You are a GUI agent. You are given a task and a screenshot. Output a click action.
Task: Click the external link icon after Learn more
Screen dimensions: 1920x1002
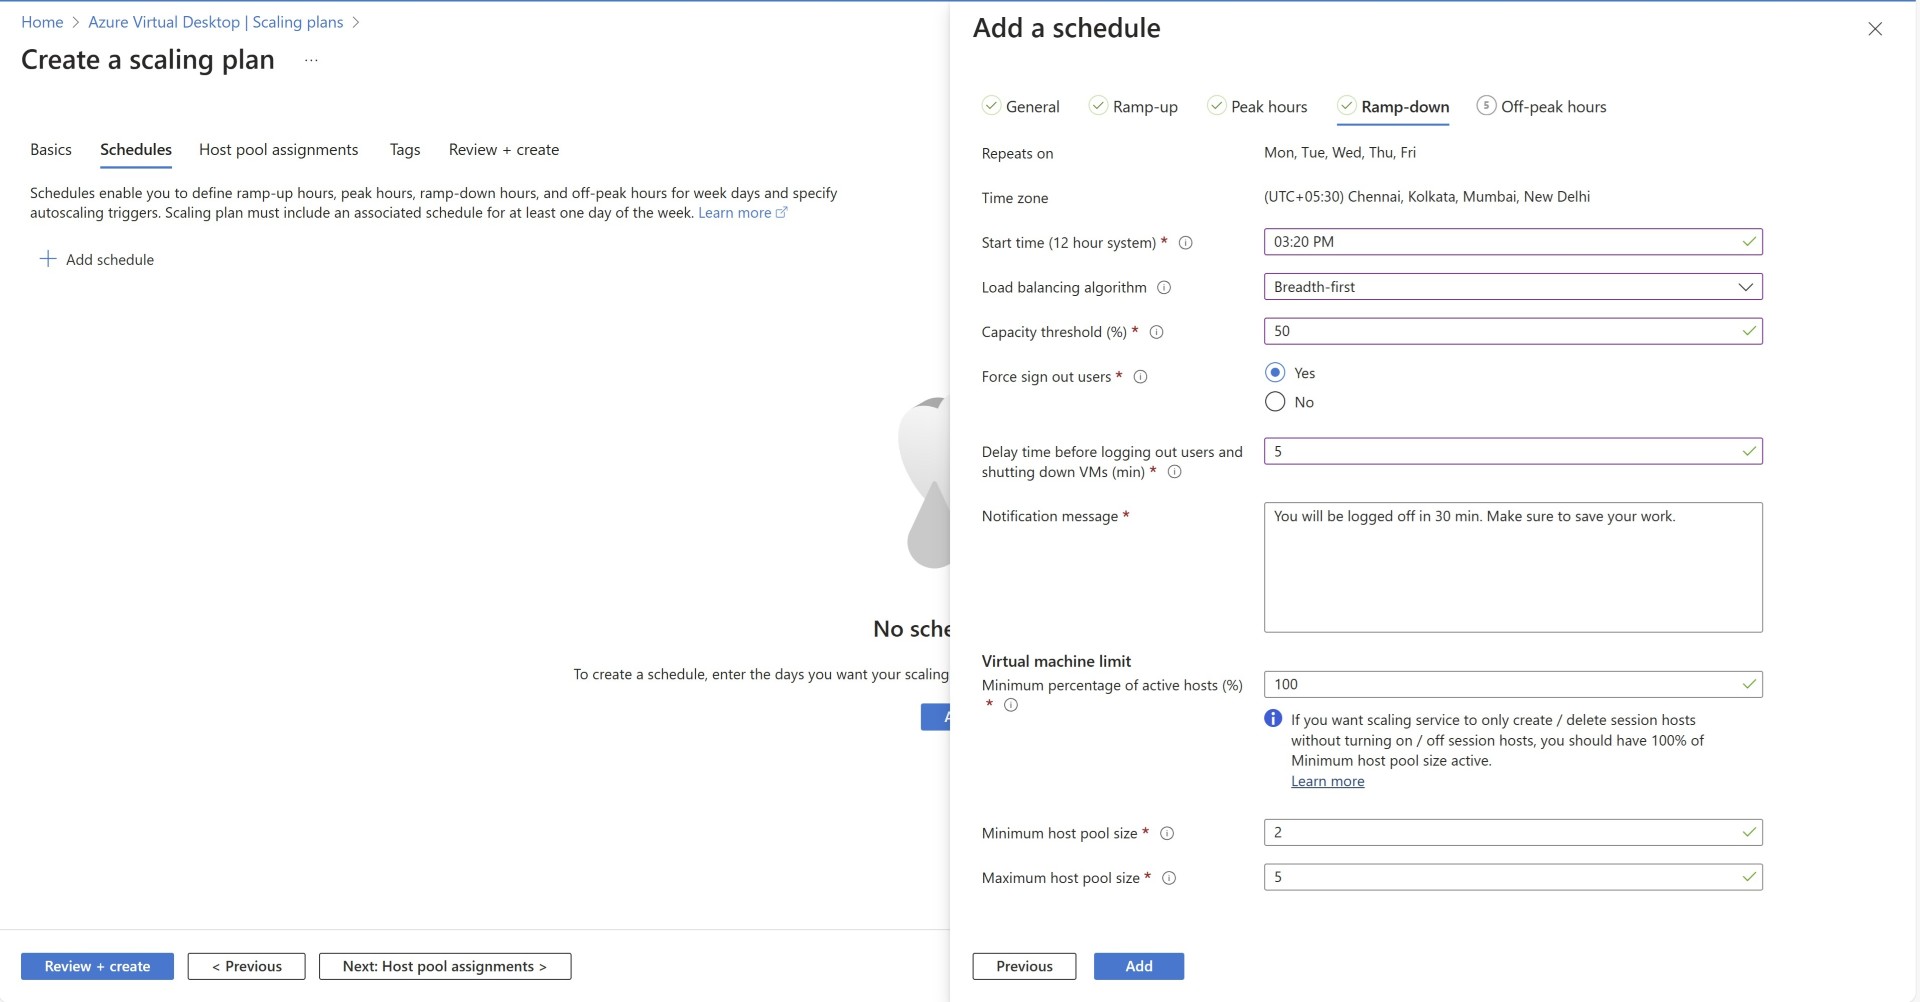click(x=782, y=212)
